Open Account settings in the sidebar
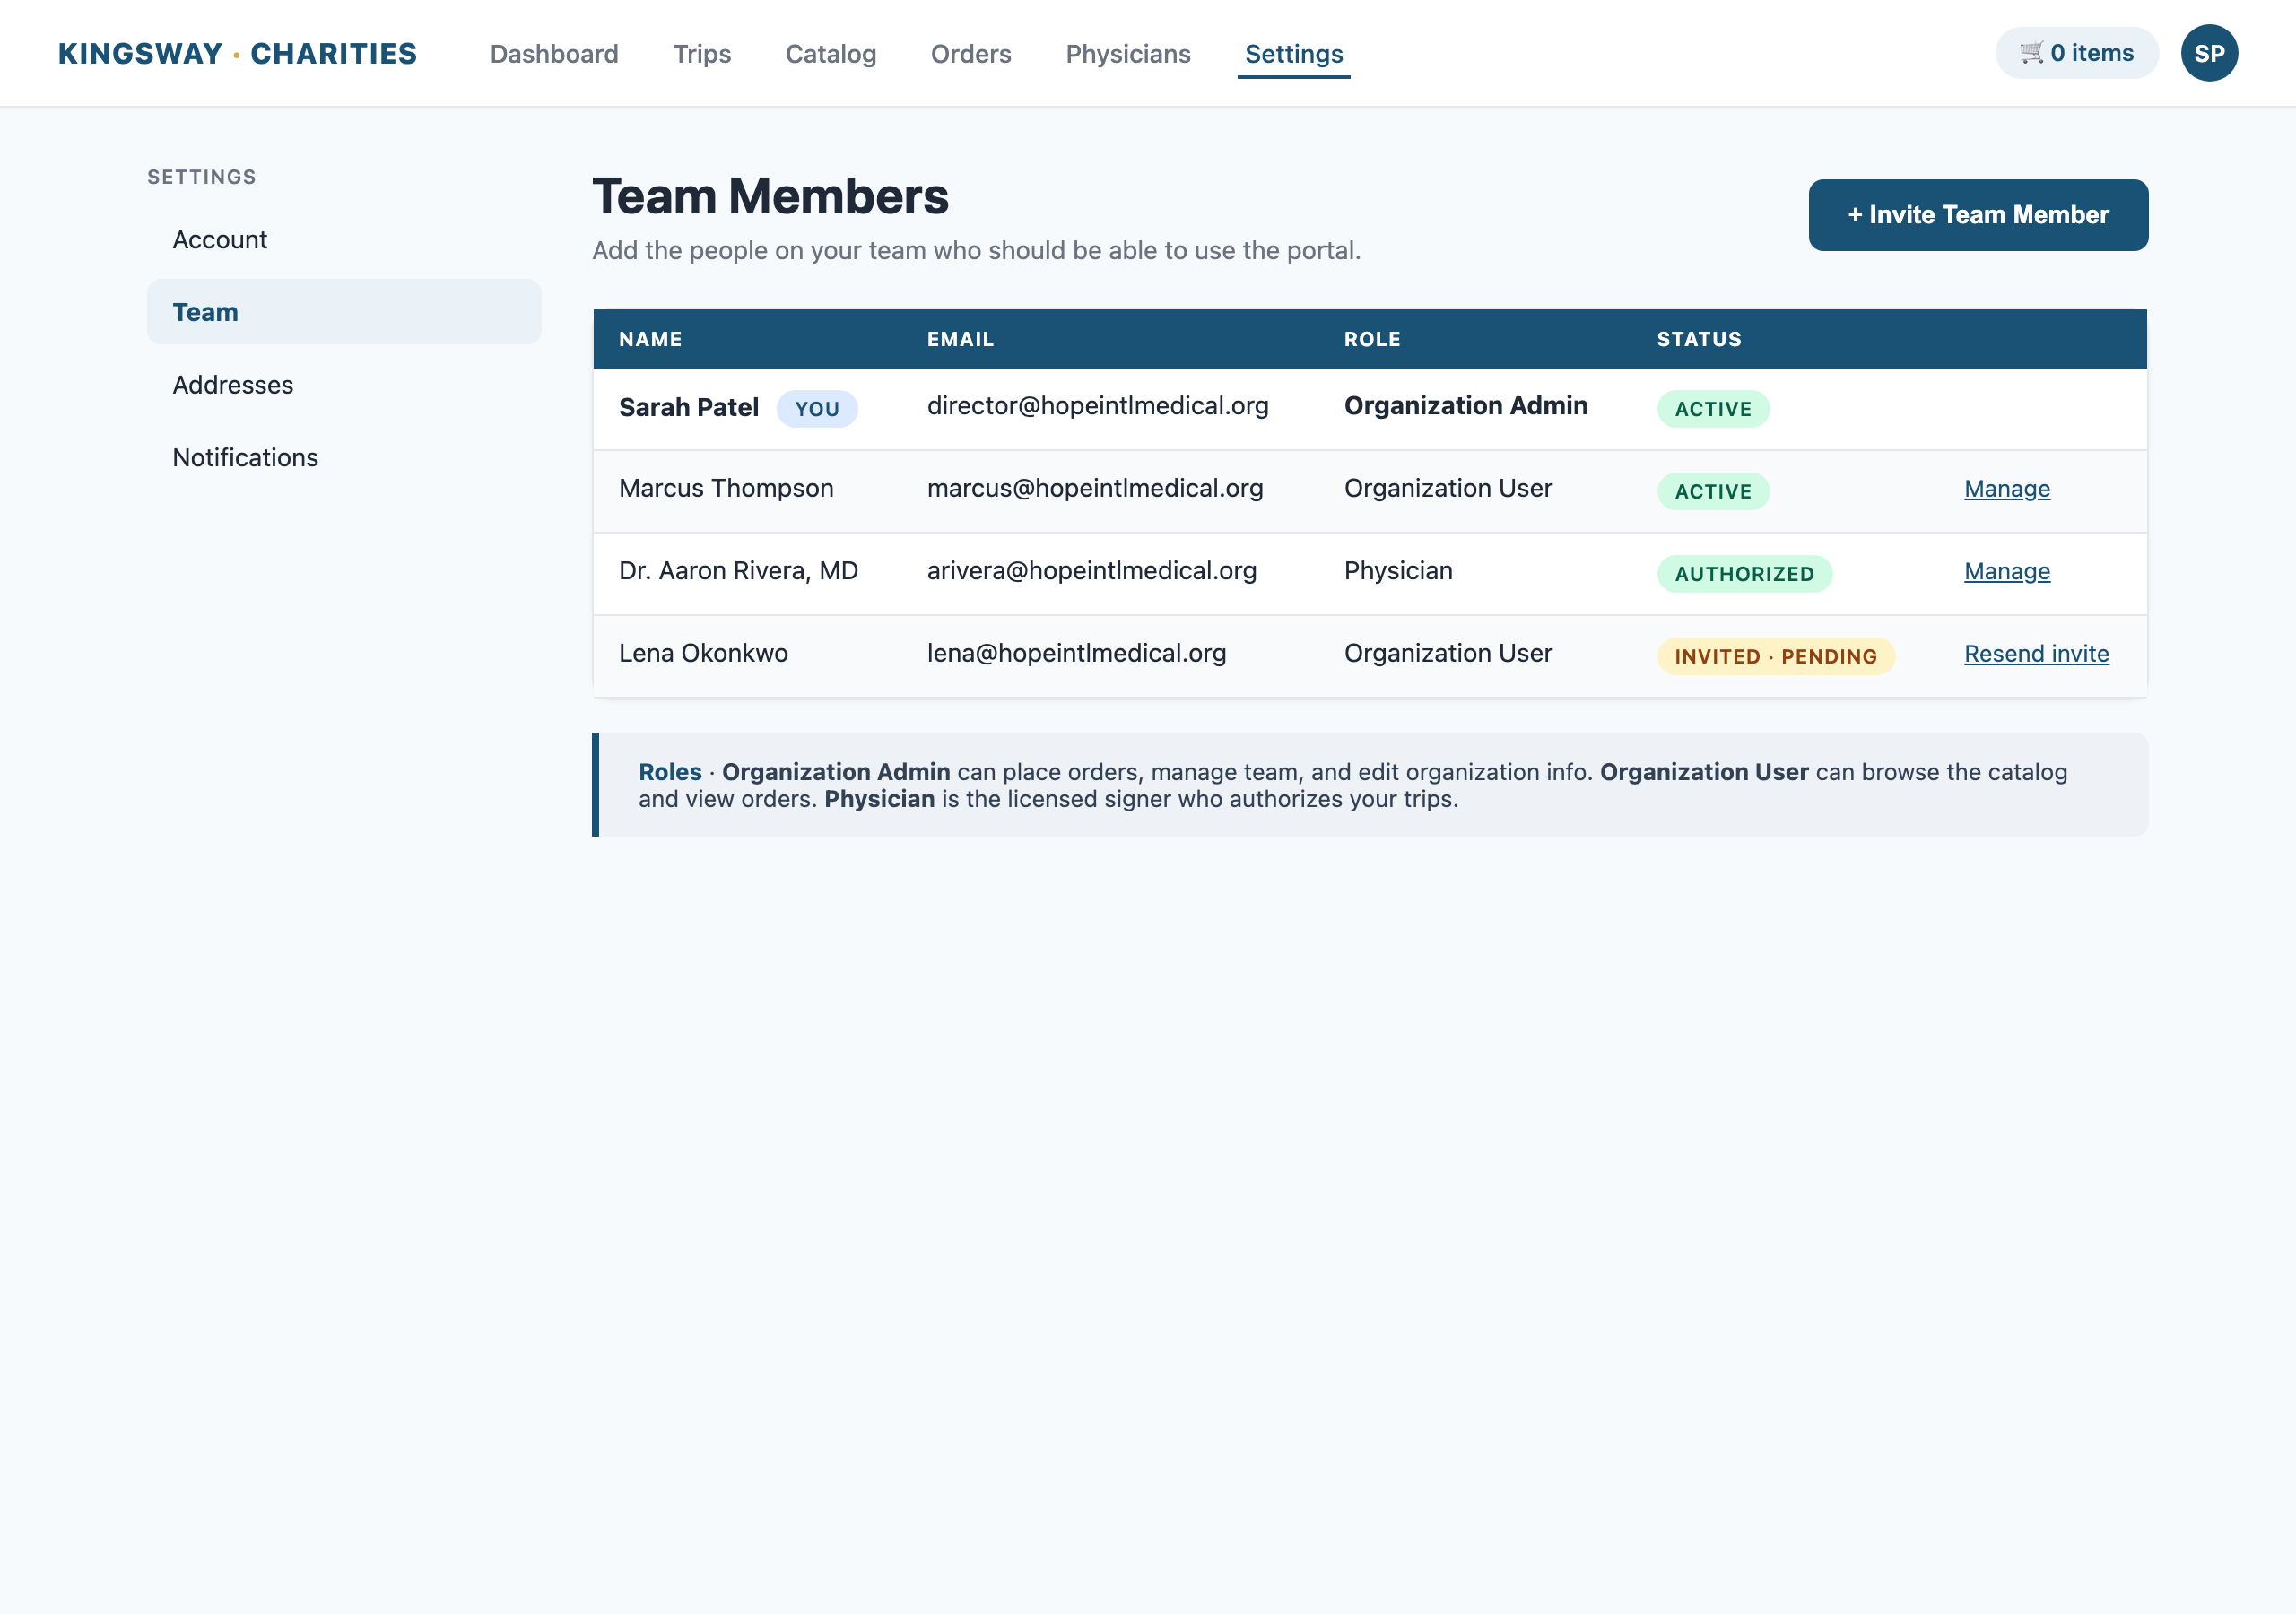This screenshot has height=1614, width=2296. pos(344,240)
